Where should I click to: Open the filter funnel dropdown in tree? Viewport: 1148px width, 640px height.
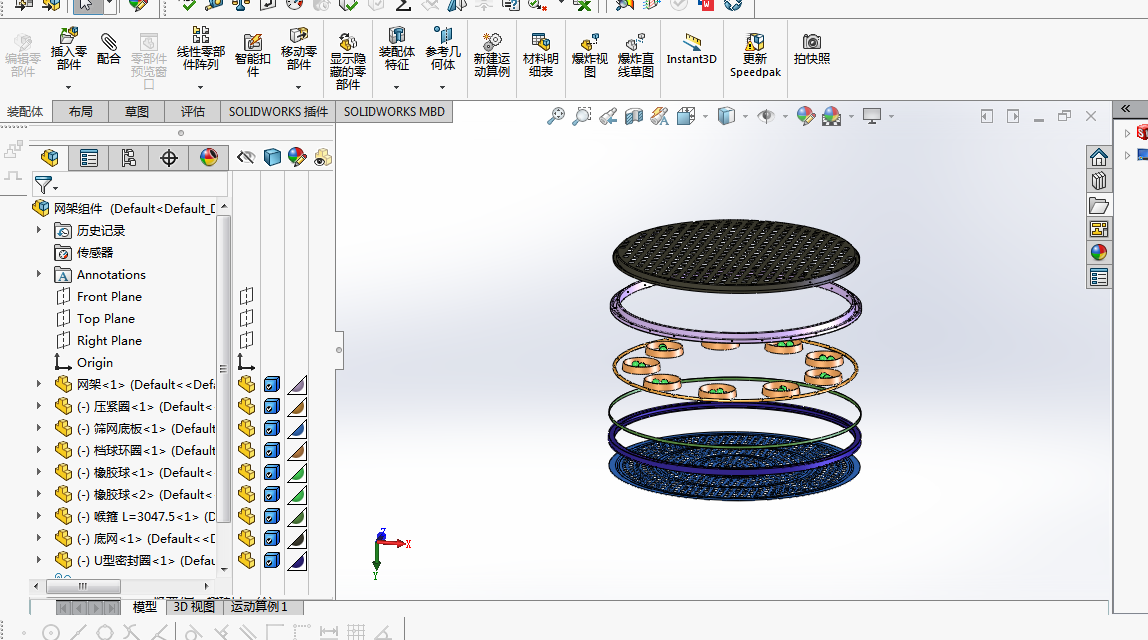pyautogui.click(x=56, y=188)
